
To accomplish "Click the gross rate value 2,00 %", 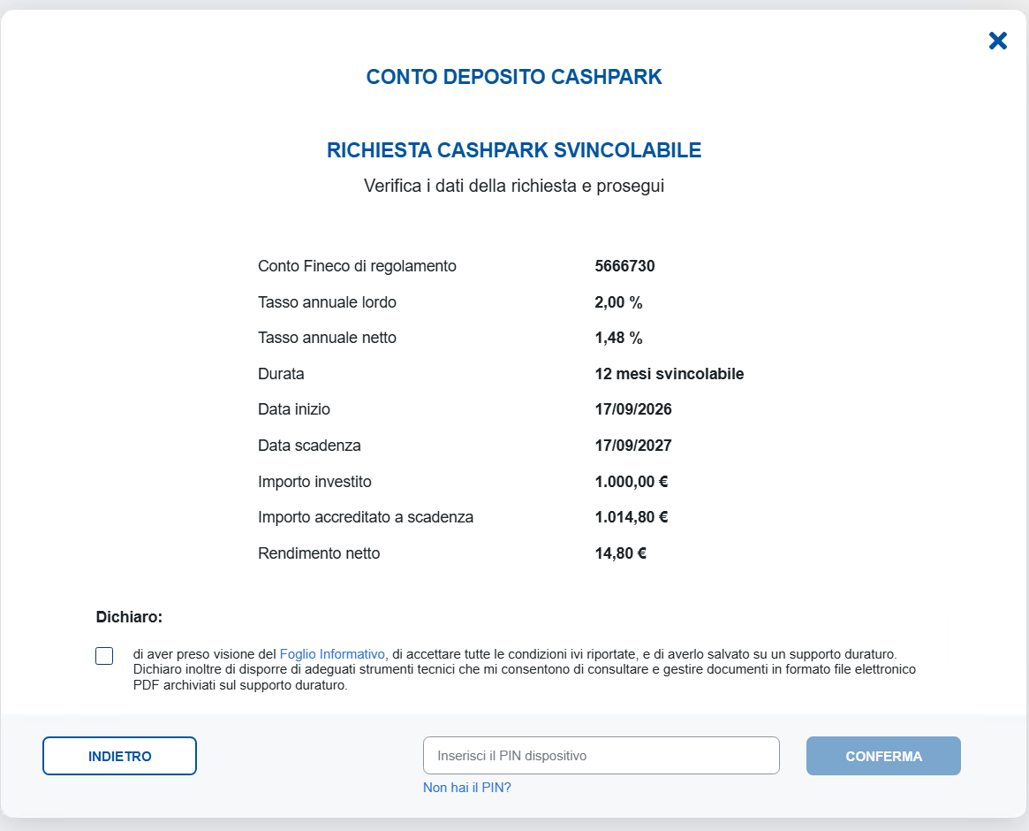I will (x=618, y=302).
